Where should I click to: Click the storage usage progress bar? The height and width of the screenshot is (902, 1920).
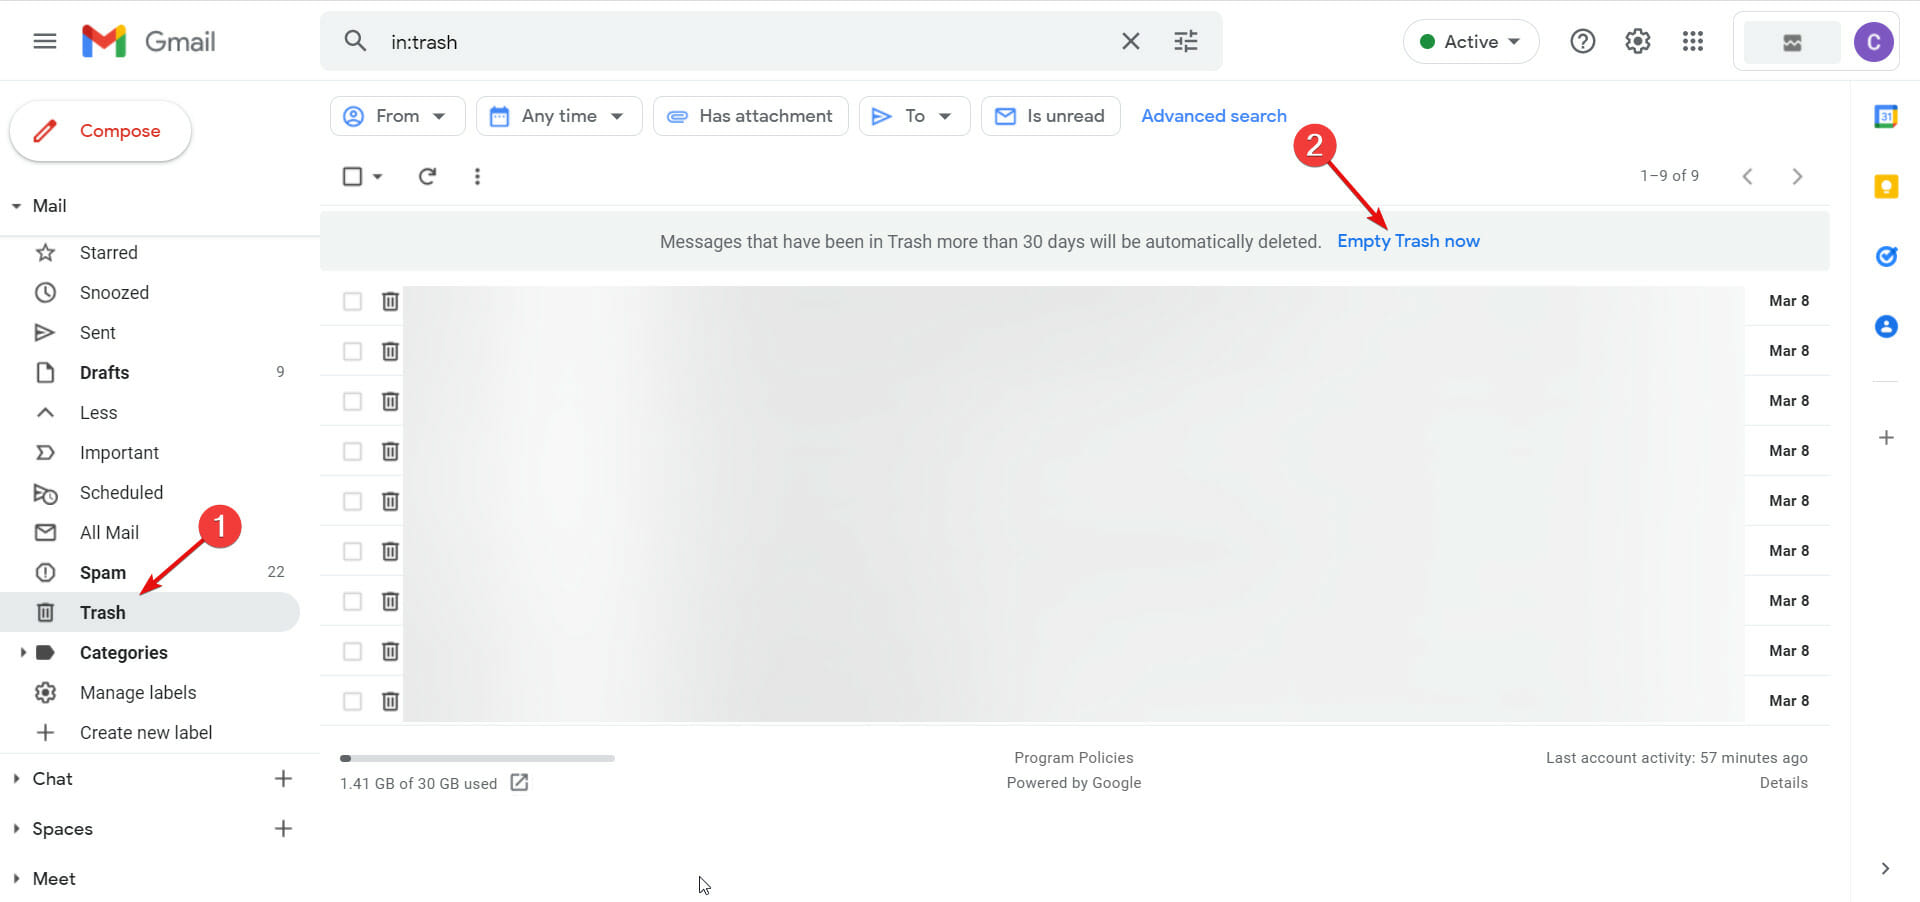click(477, 758)
